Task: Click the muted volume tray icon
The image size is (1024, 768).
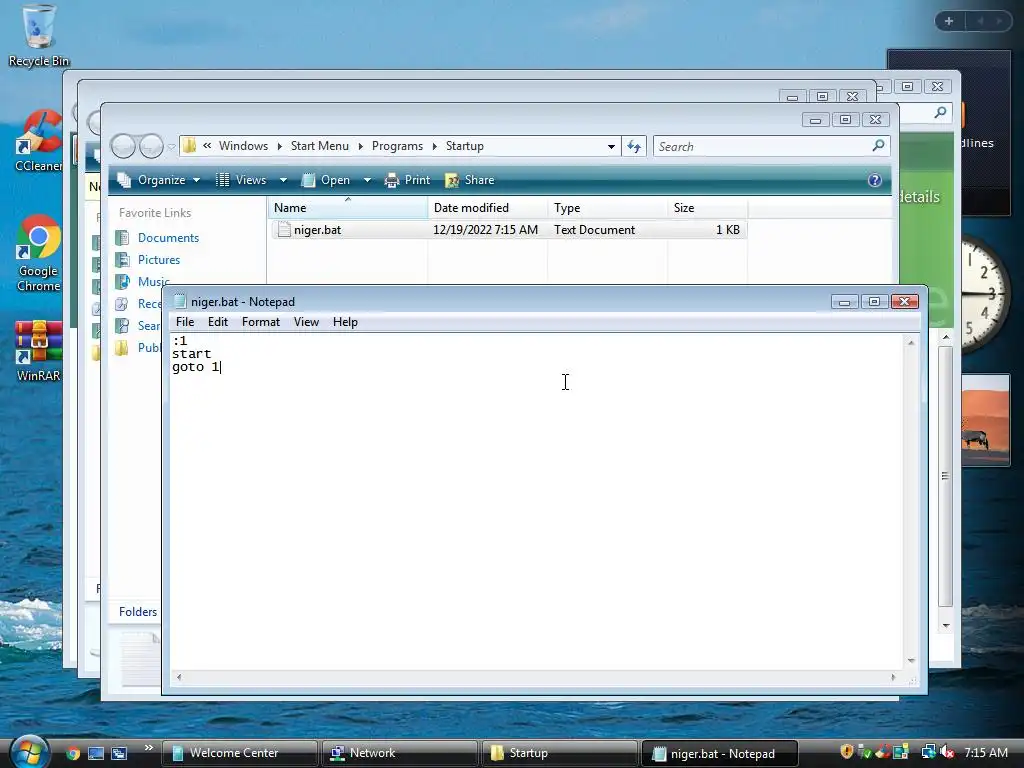Action: (x=948, y=752)
